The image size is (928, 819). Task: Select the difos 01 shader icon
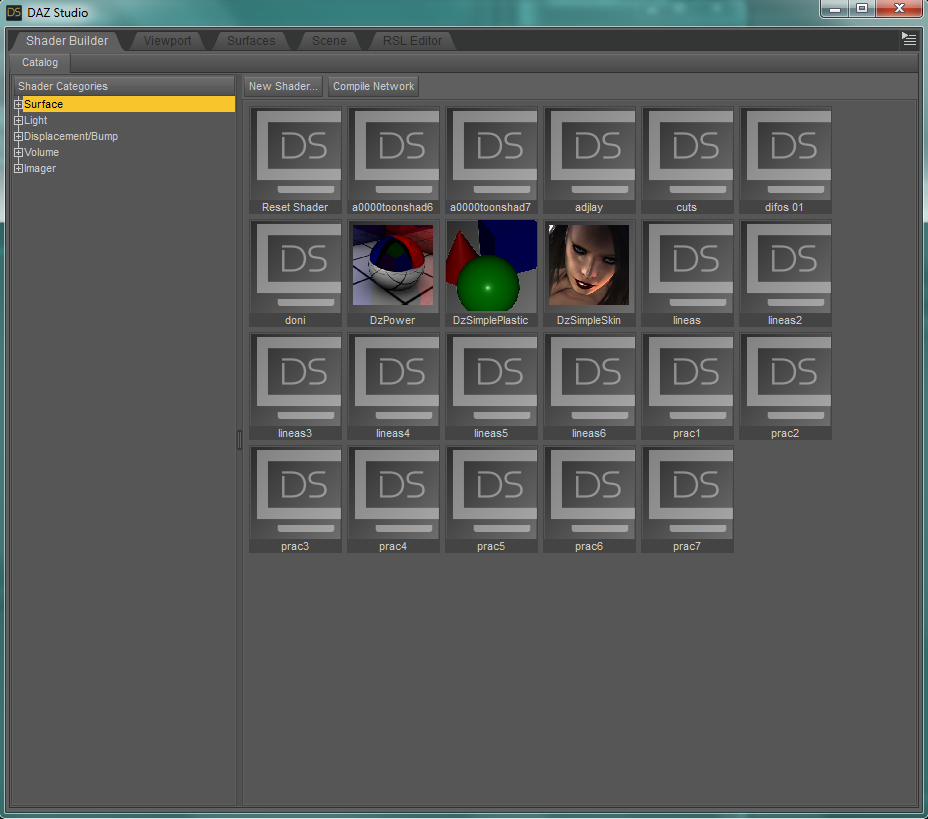point(785,160)
